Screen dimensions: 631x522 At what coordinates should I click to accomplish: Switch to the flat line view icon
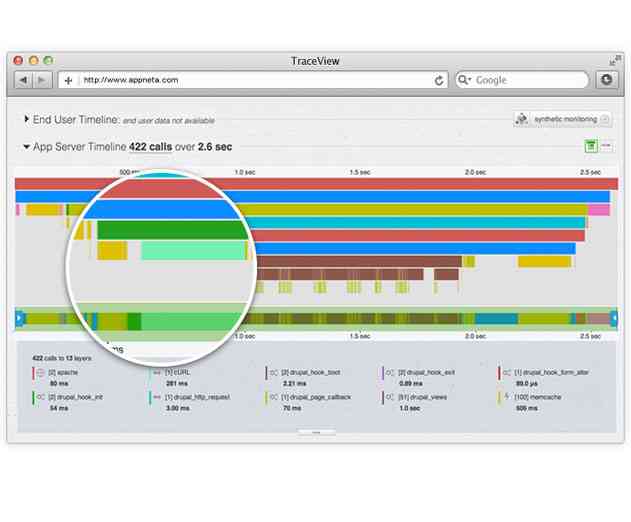(x=606, y=146)
